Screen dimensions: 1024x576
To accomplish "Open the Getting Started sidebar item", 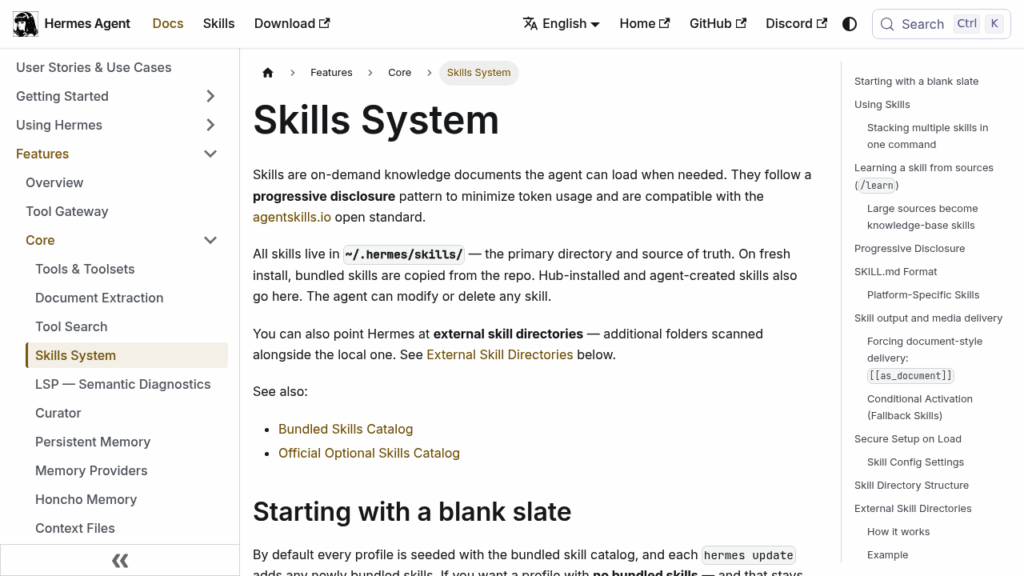I will (x=62, y=96).
